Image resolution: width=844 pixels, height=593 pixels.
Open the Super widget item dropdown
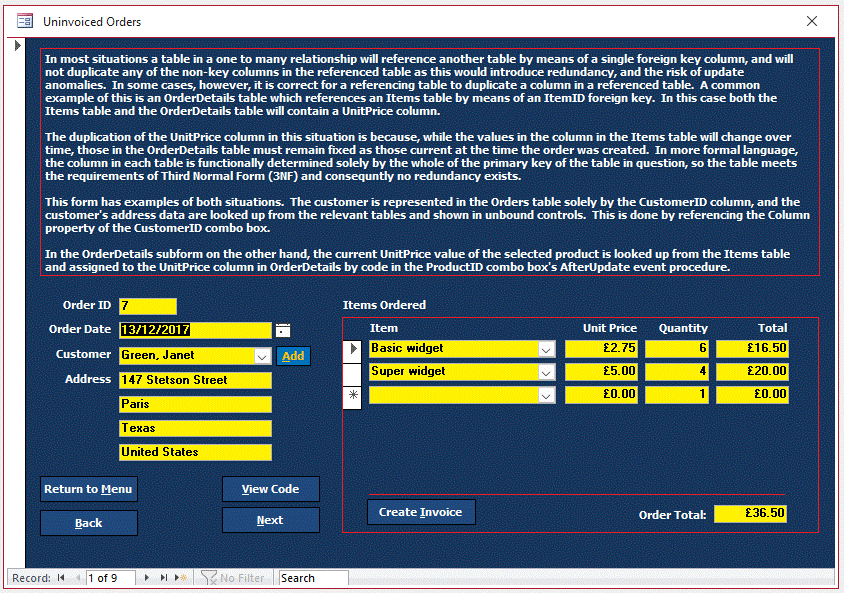click(546, 372)
